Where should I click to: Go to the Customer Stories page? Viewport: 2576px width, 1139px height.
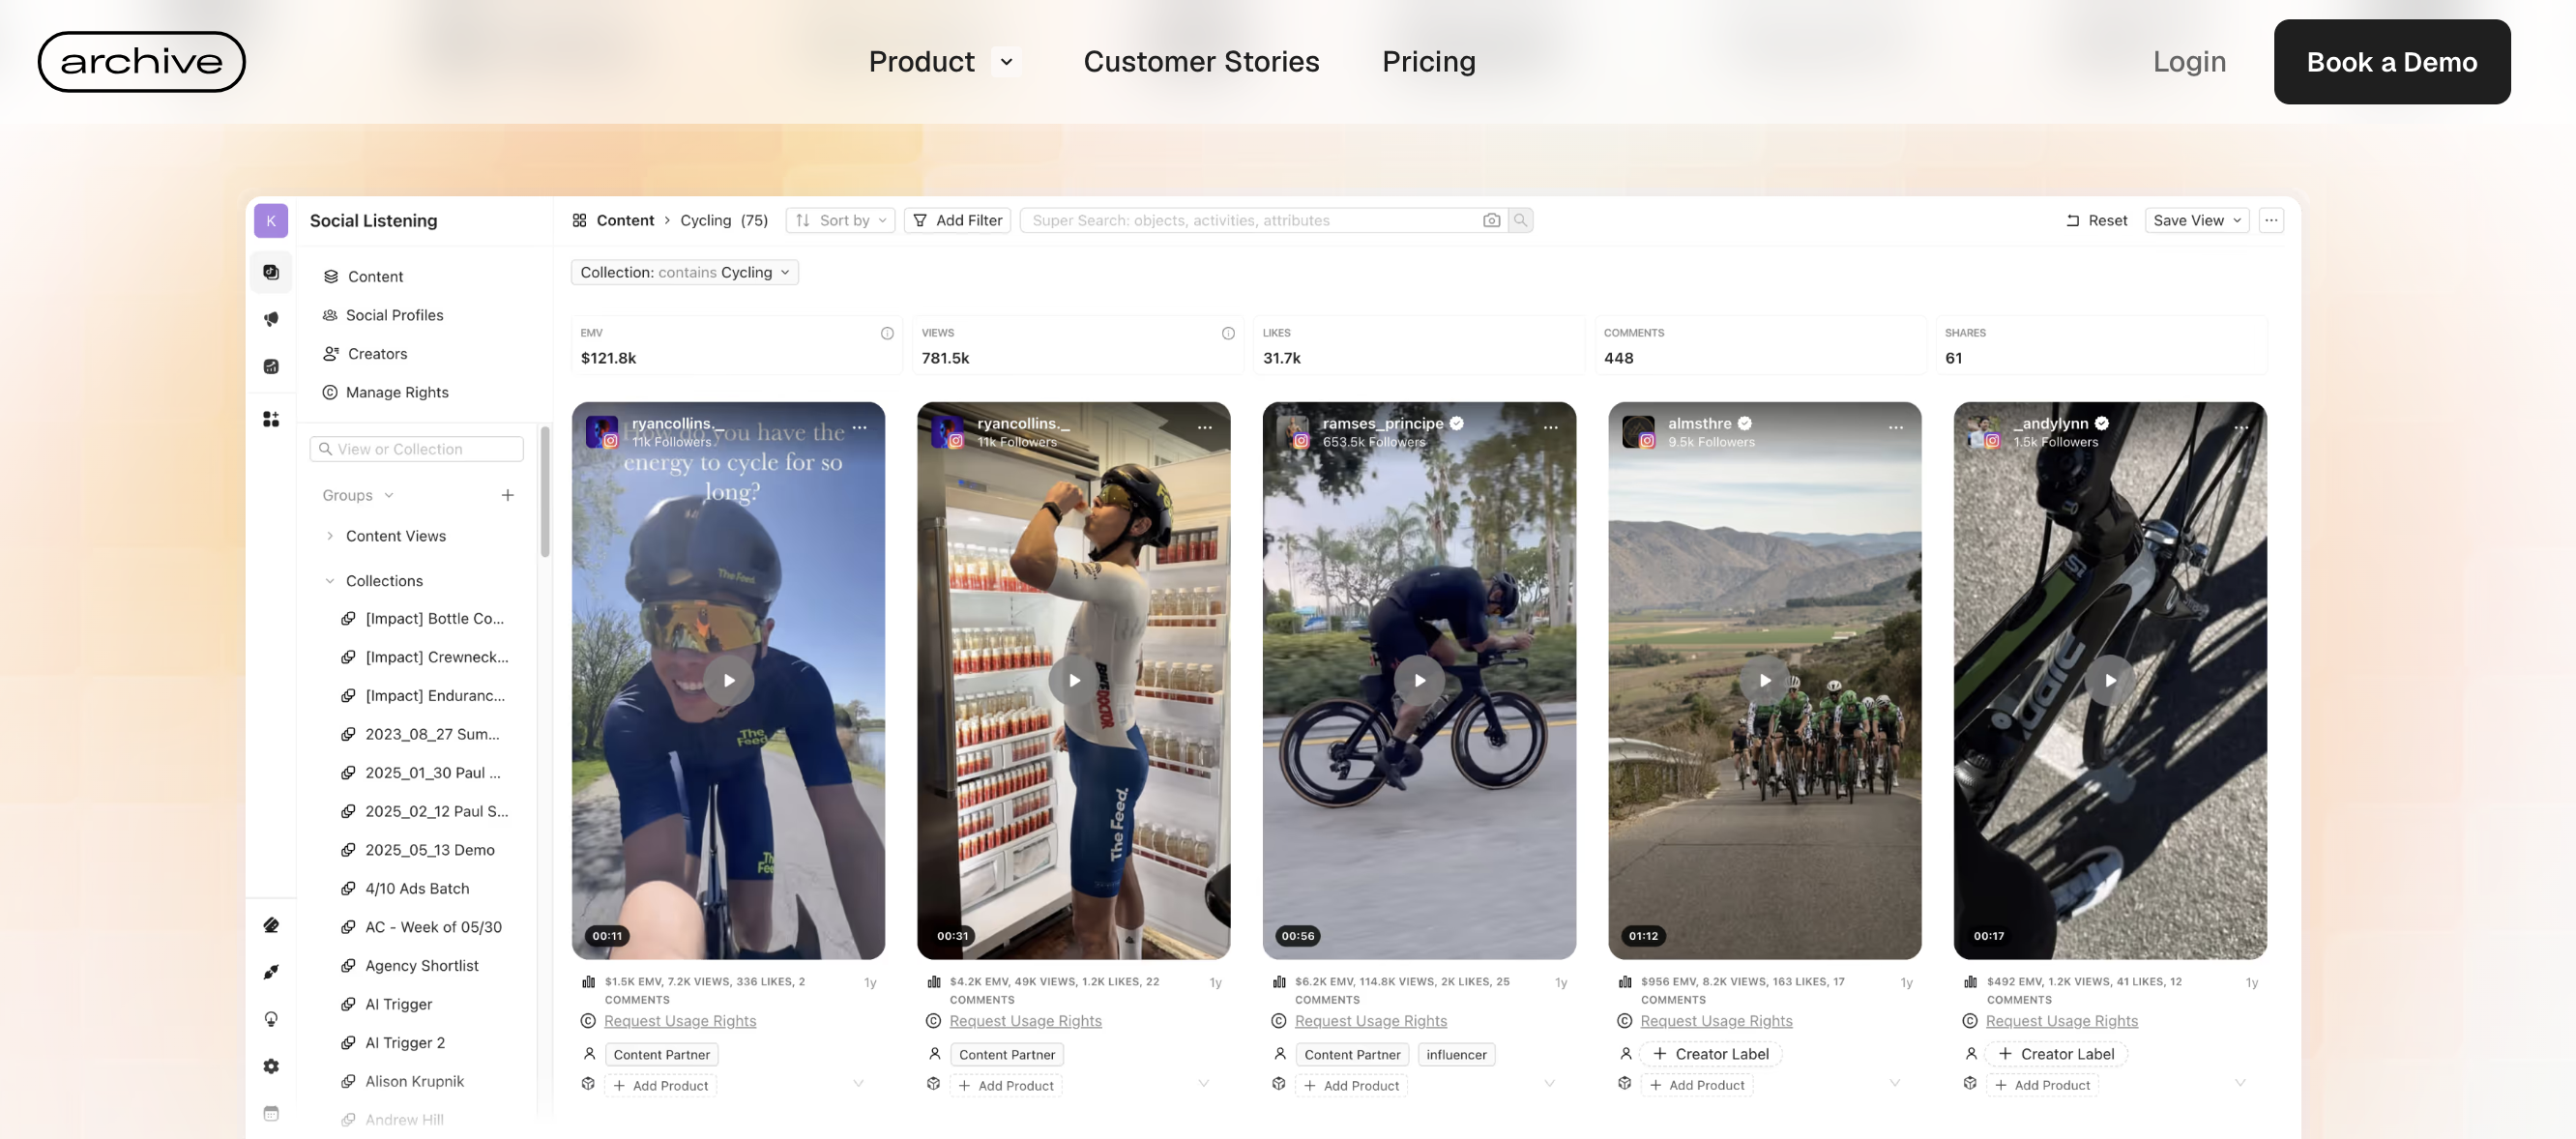(1201, 62)
